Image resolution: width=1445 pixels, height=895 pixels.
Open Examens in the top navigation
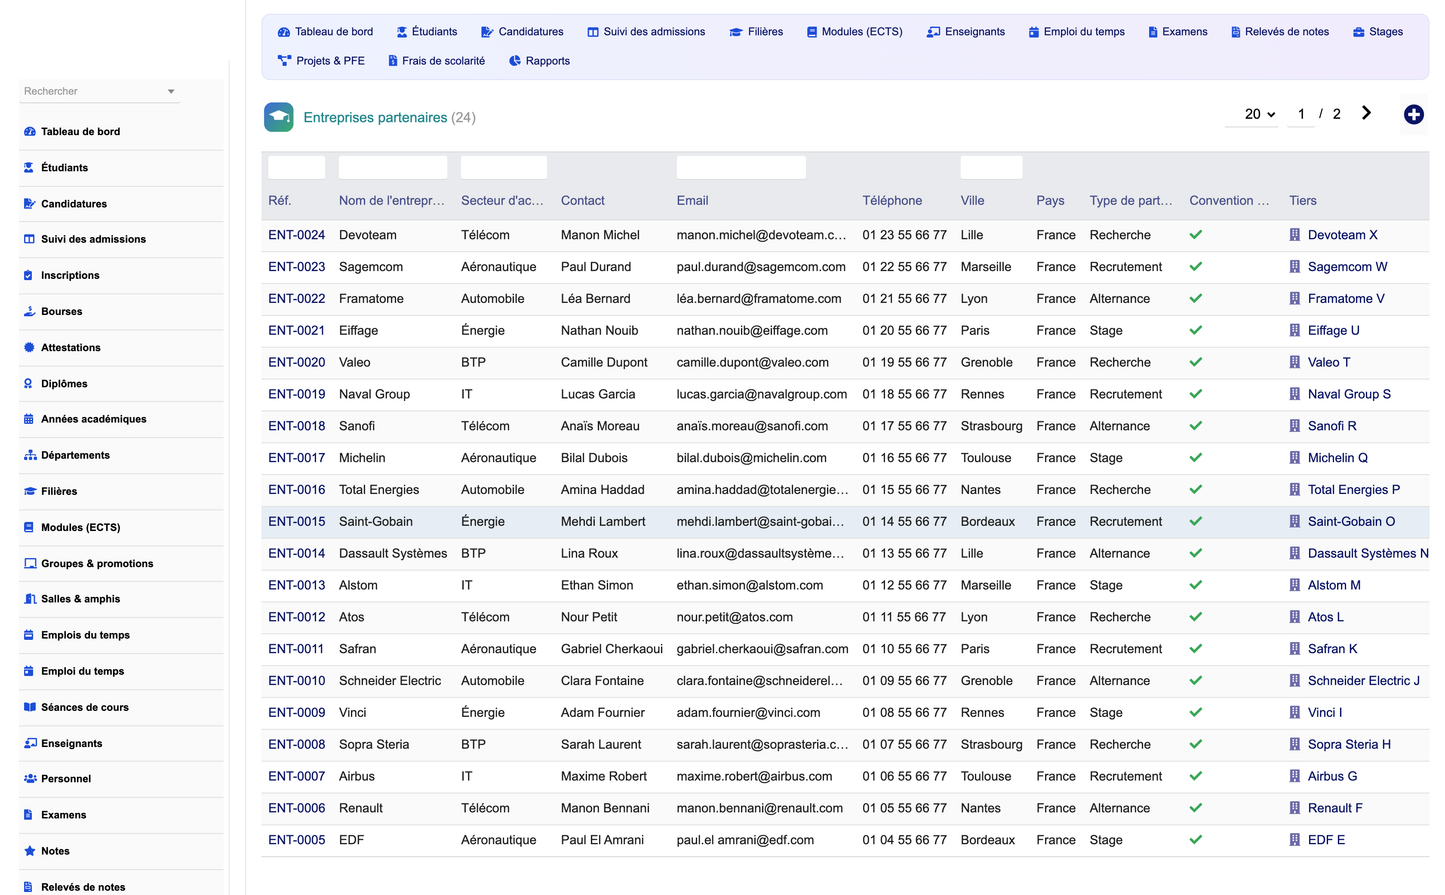click(1178, 32)
